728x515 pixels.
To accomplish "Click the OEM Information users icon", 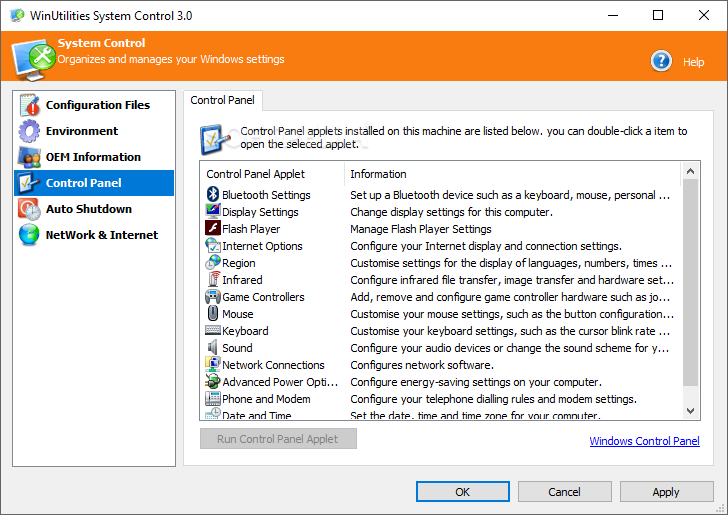I will 29,157.
